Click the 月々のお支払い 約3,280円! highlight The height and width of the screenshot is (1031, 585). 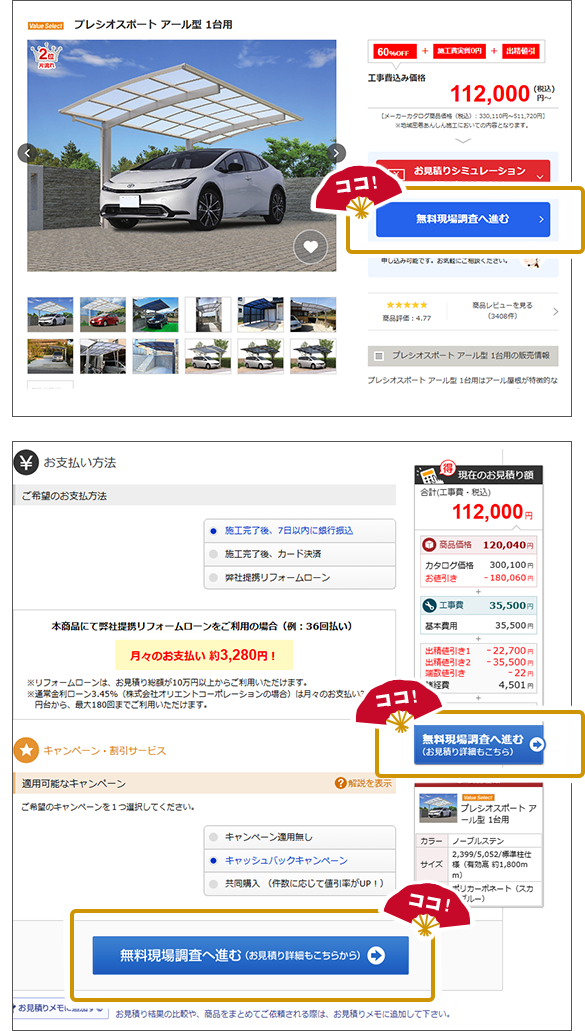coord(204,655)
